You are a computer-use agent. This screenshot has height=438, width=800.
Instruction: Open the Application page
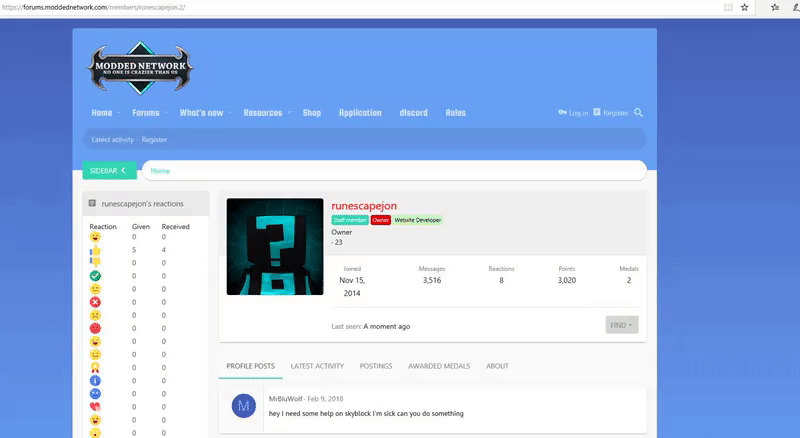click(x=360, y=113)
